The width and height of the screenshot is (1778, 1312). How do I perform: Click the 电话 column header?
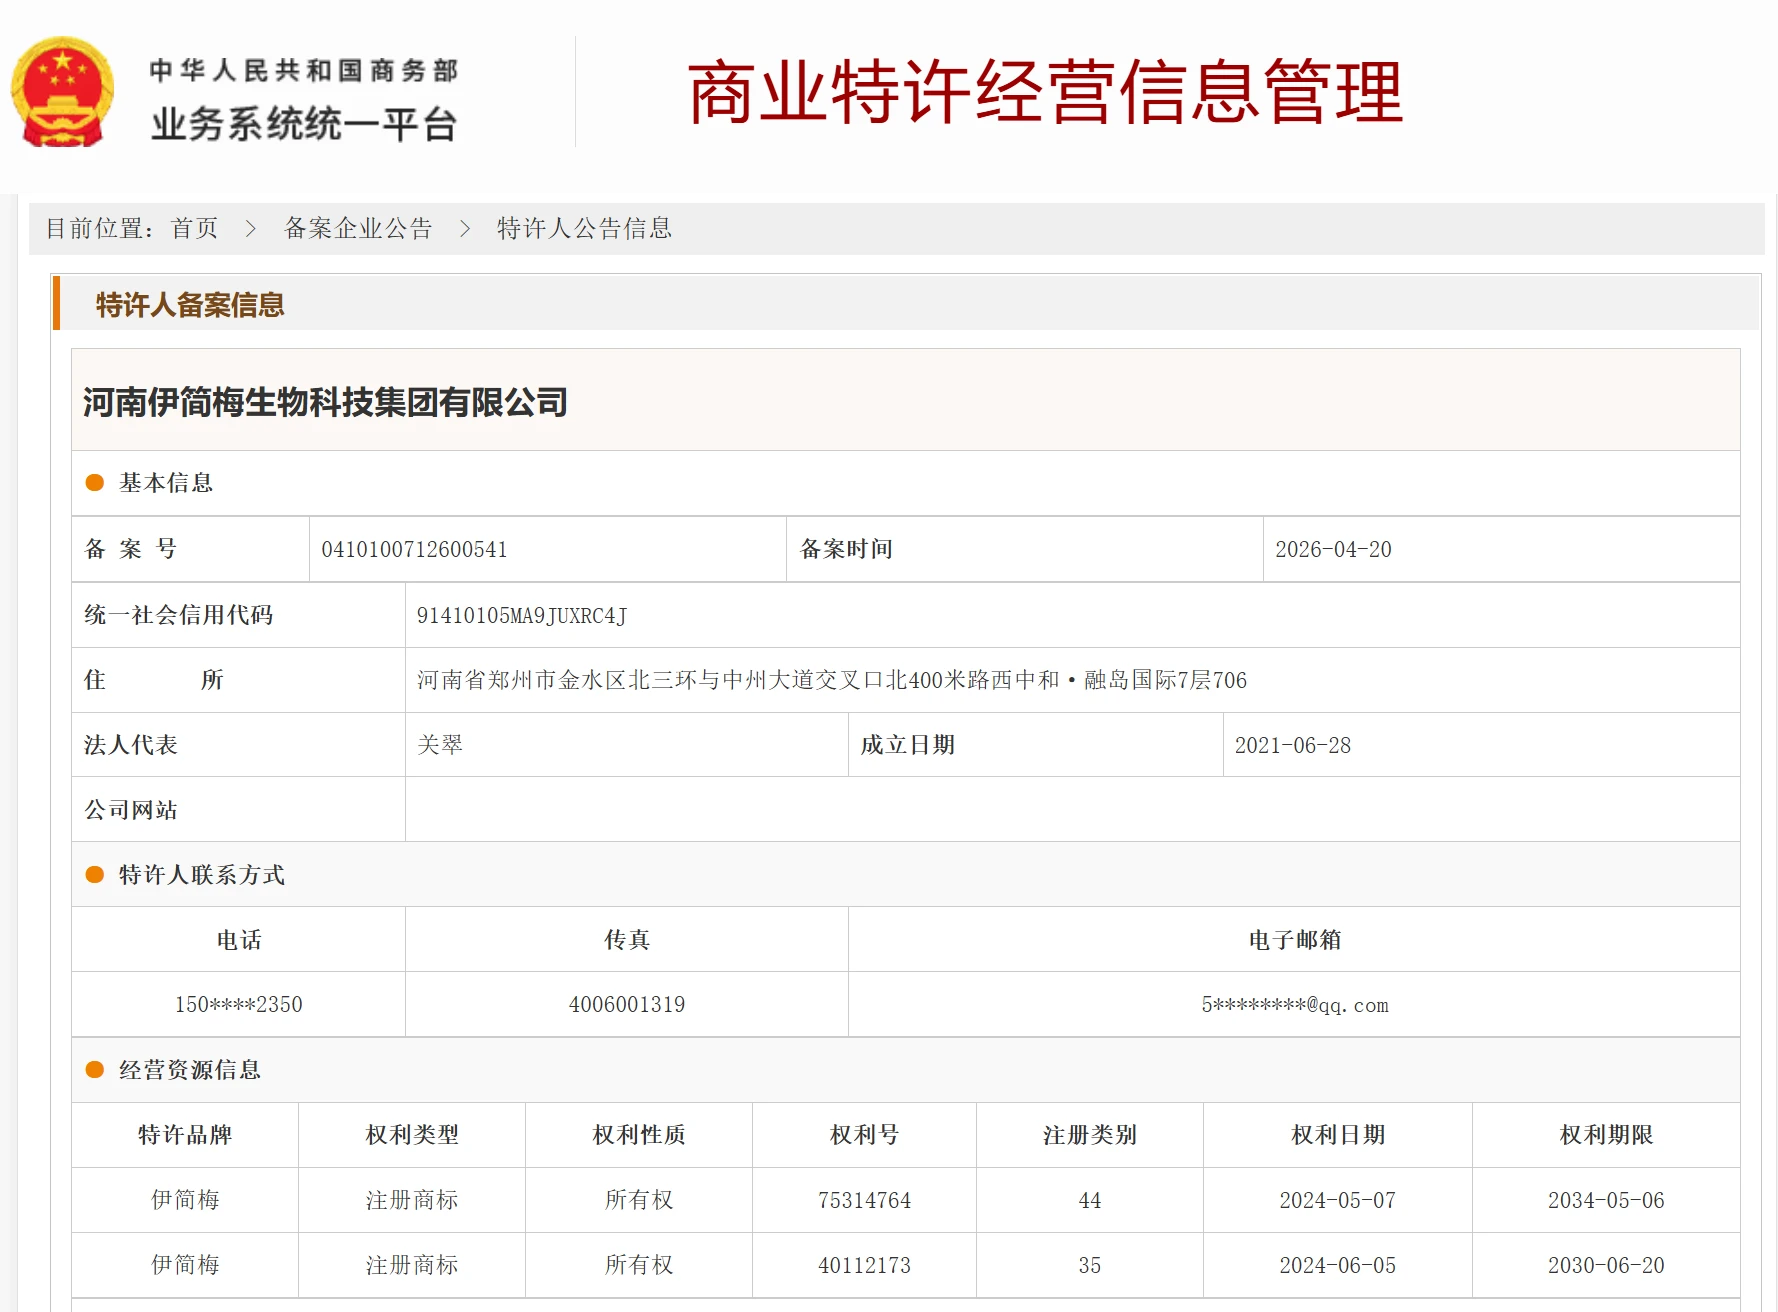pos(239,940)
